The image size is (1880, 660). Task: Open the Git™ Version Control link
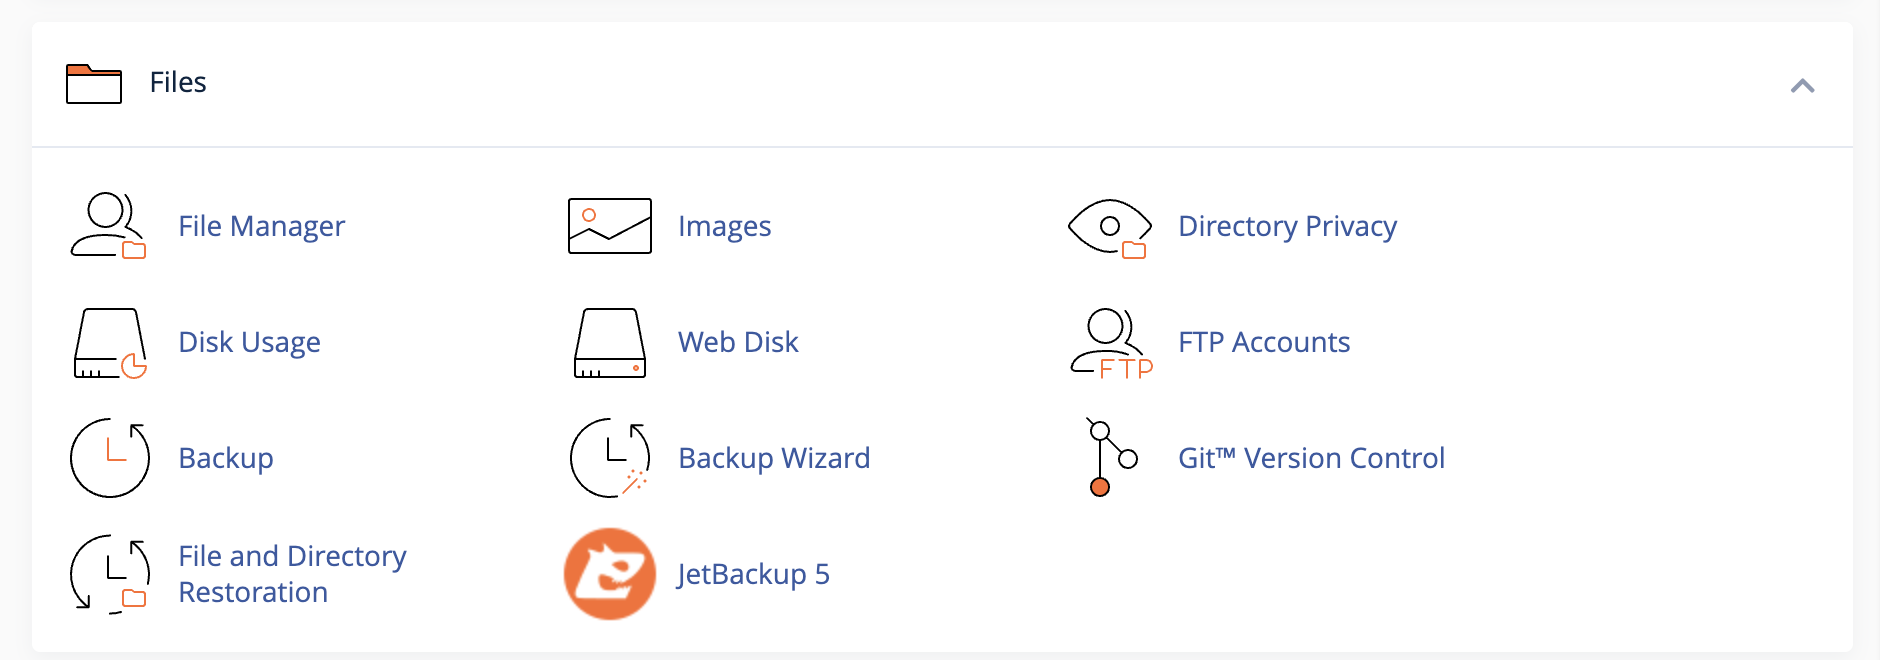click(x=1311, y=458)
